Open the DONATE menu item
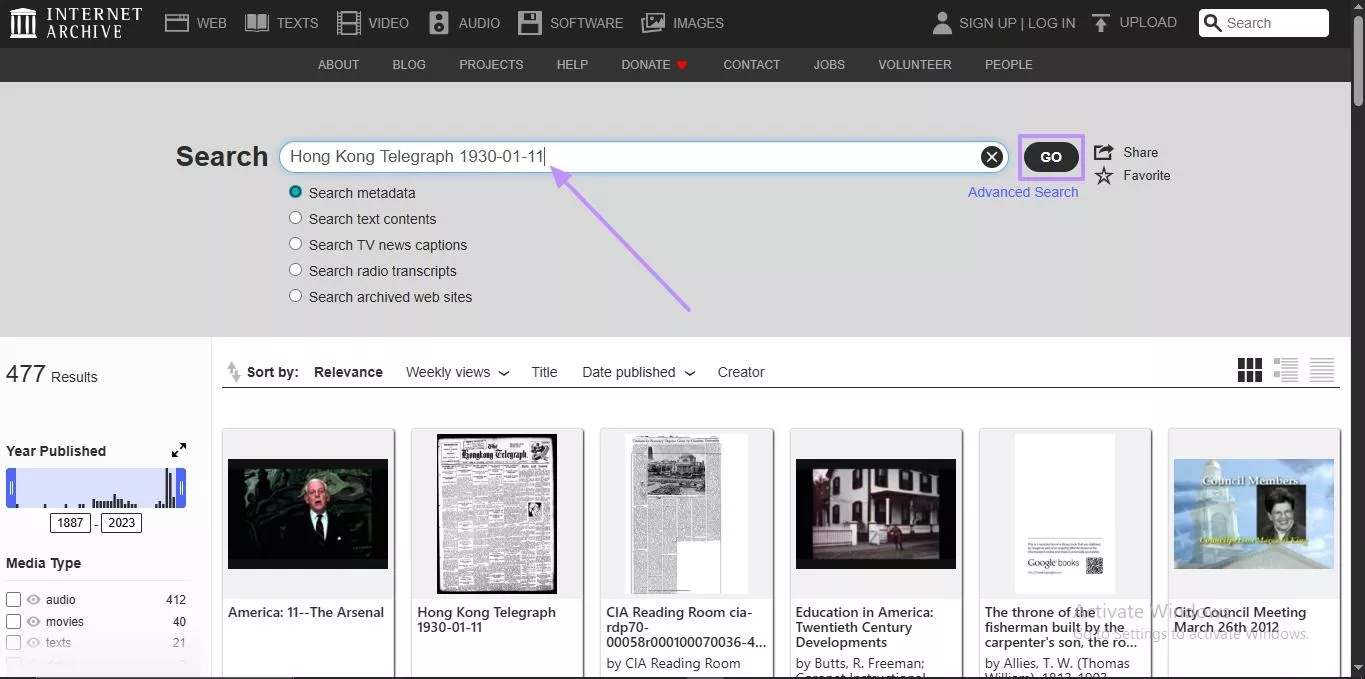1365x679 pixels. coord(646,64)
